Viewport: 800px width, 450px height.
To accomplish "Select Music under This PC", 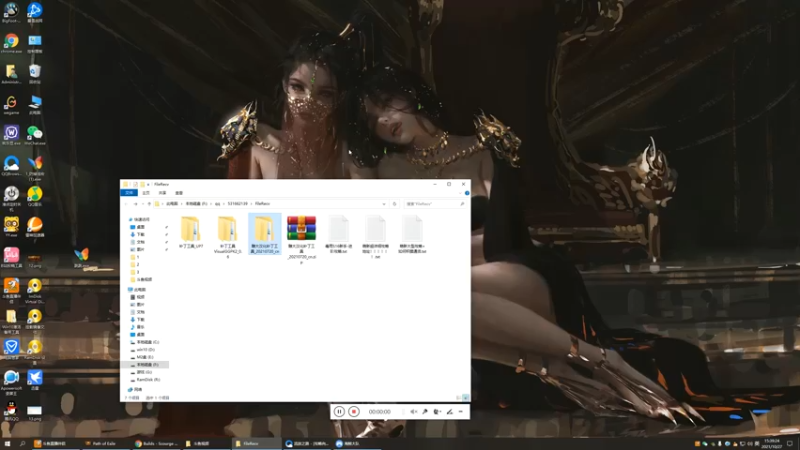I will click(138, 327).
